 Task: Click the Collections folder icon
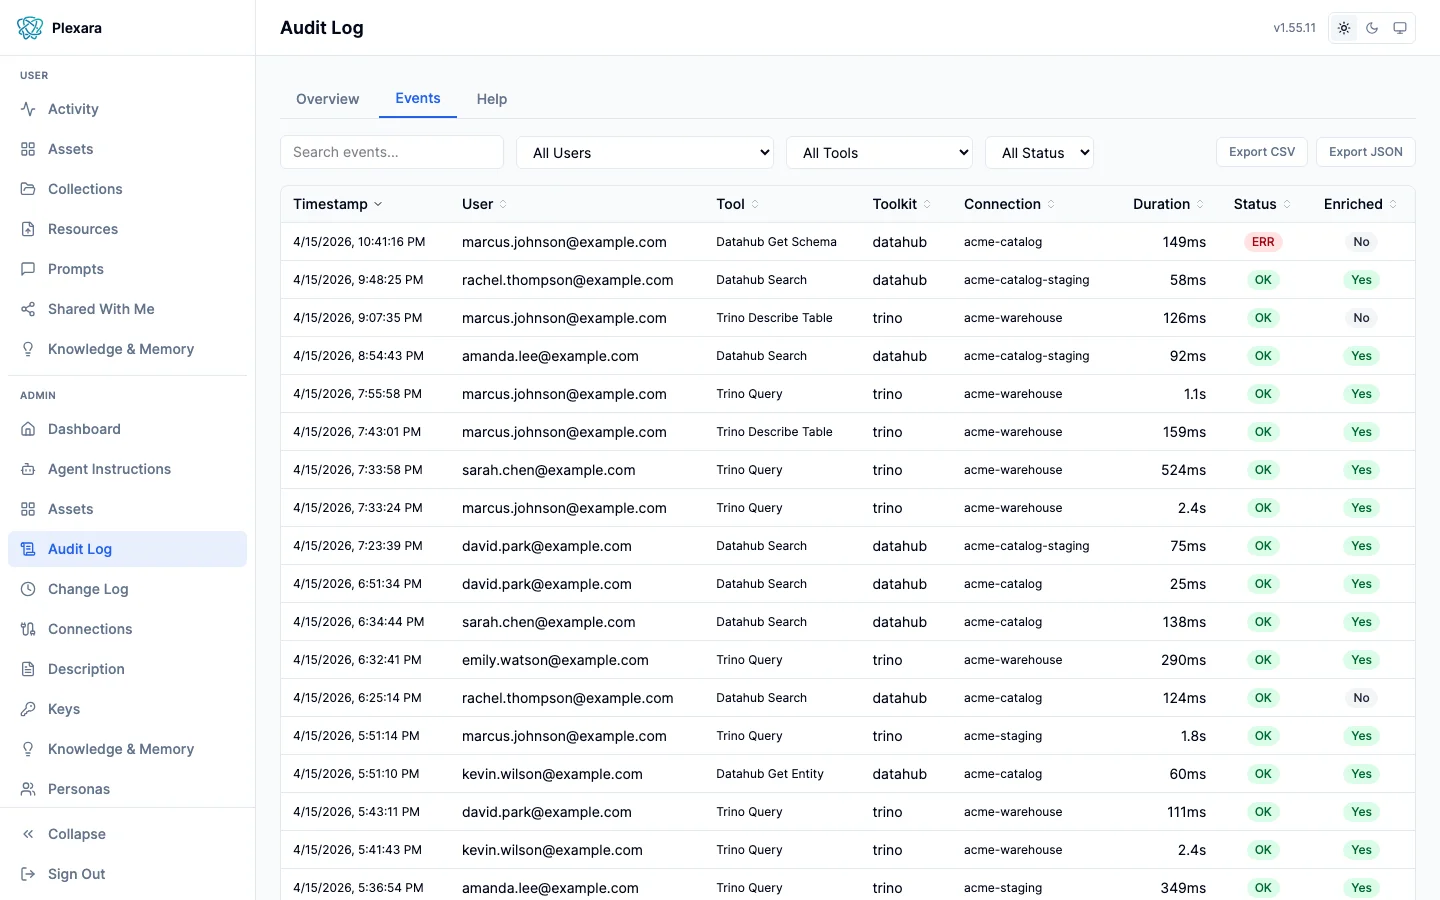point(28,189)
